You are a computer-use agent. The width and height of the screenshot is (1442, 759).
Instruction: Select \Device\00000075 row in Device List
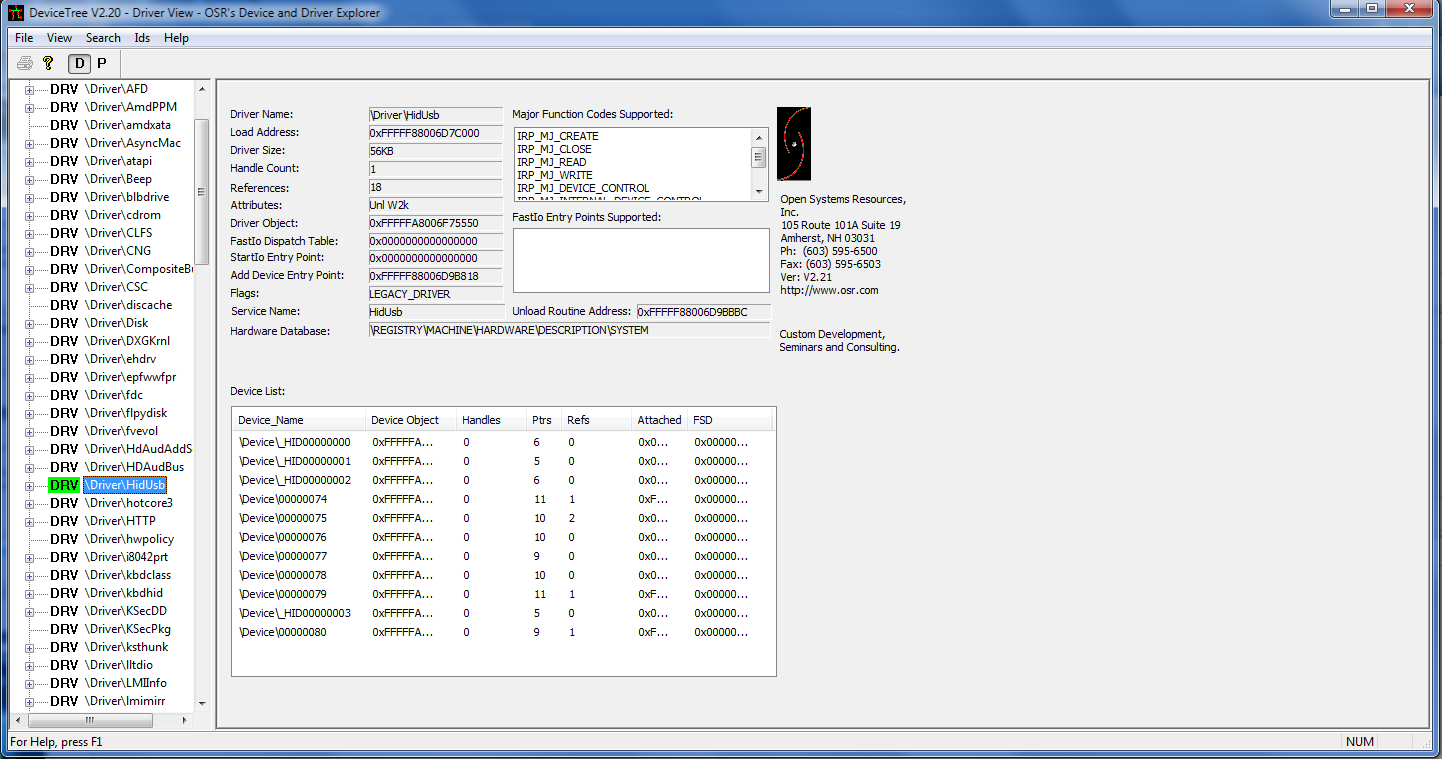click(x=283, y=518)
